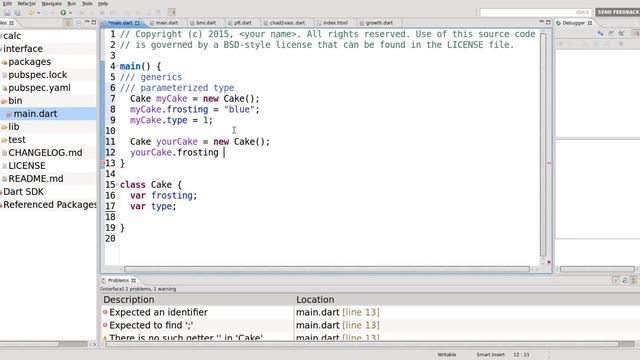Click the error marker on line 13

click(102, 163)
